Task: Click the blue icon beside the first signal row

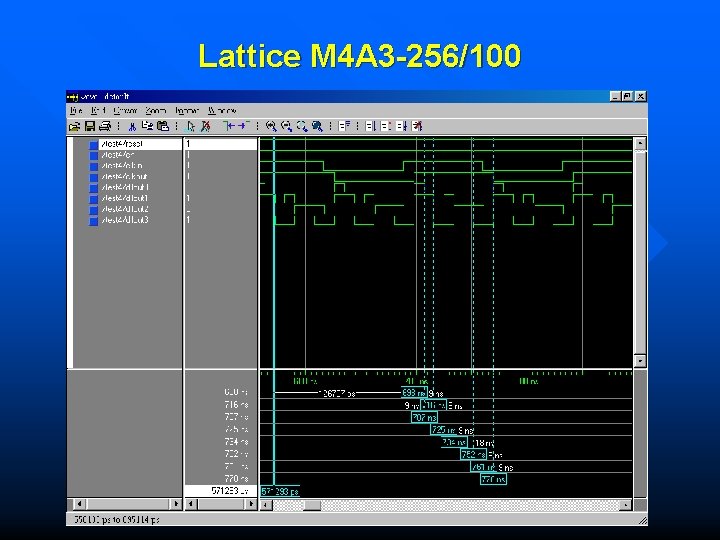Action: click(94, 145)
